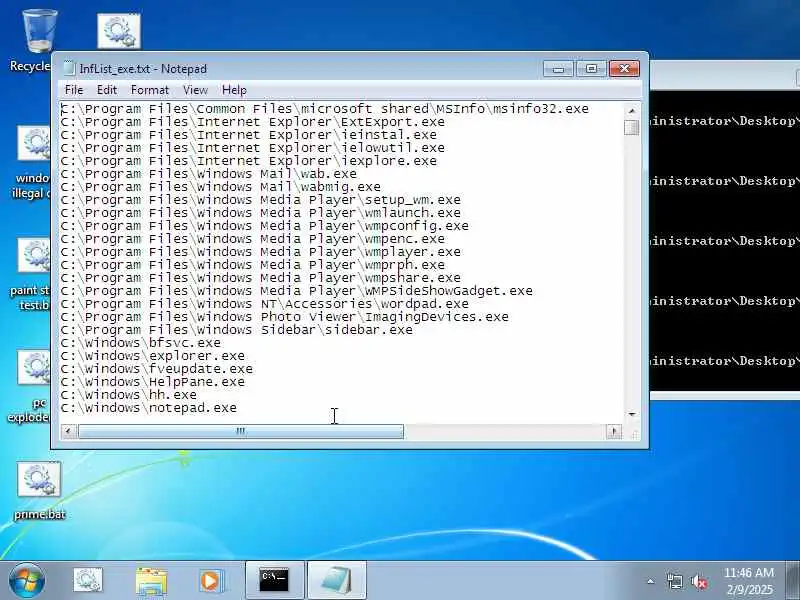
Task: Click the C:\Windows\explorer.exe line
Action: [x=153, y=356]
